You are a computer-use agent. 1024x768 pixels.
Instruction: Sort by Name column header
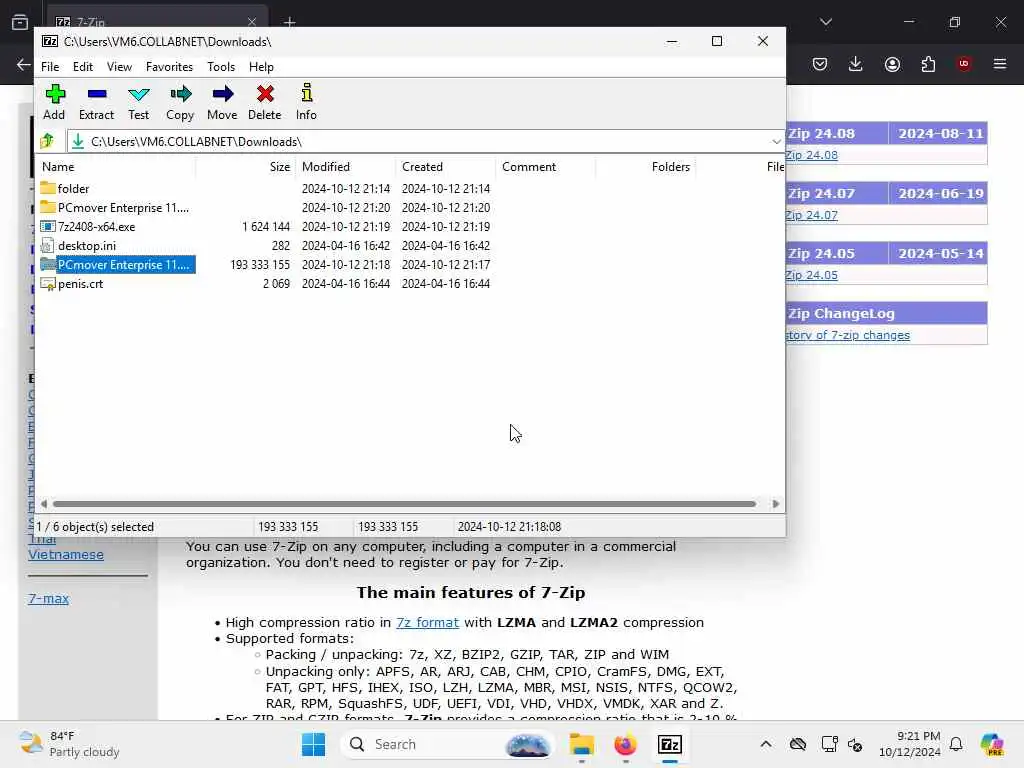click(x=116, y=167)
